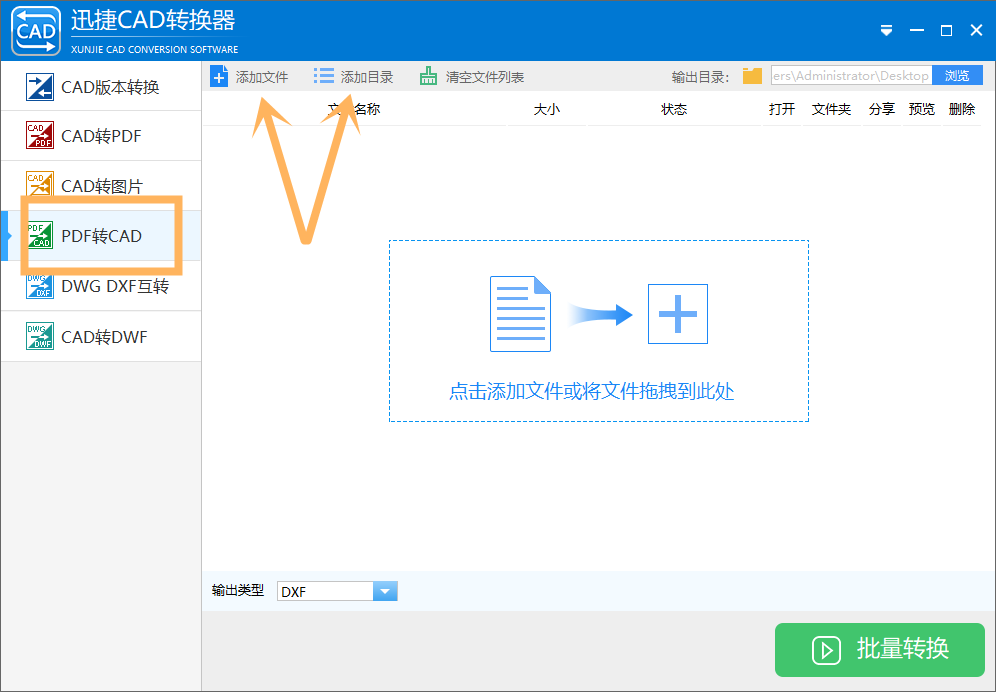Click the 大小 column header
This screenshot has width=996, height=692.
(547, 109)
